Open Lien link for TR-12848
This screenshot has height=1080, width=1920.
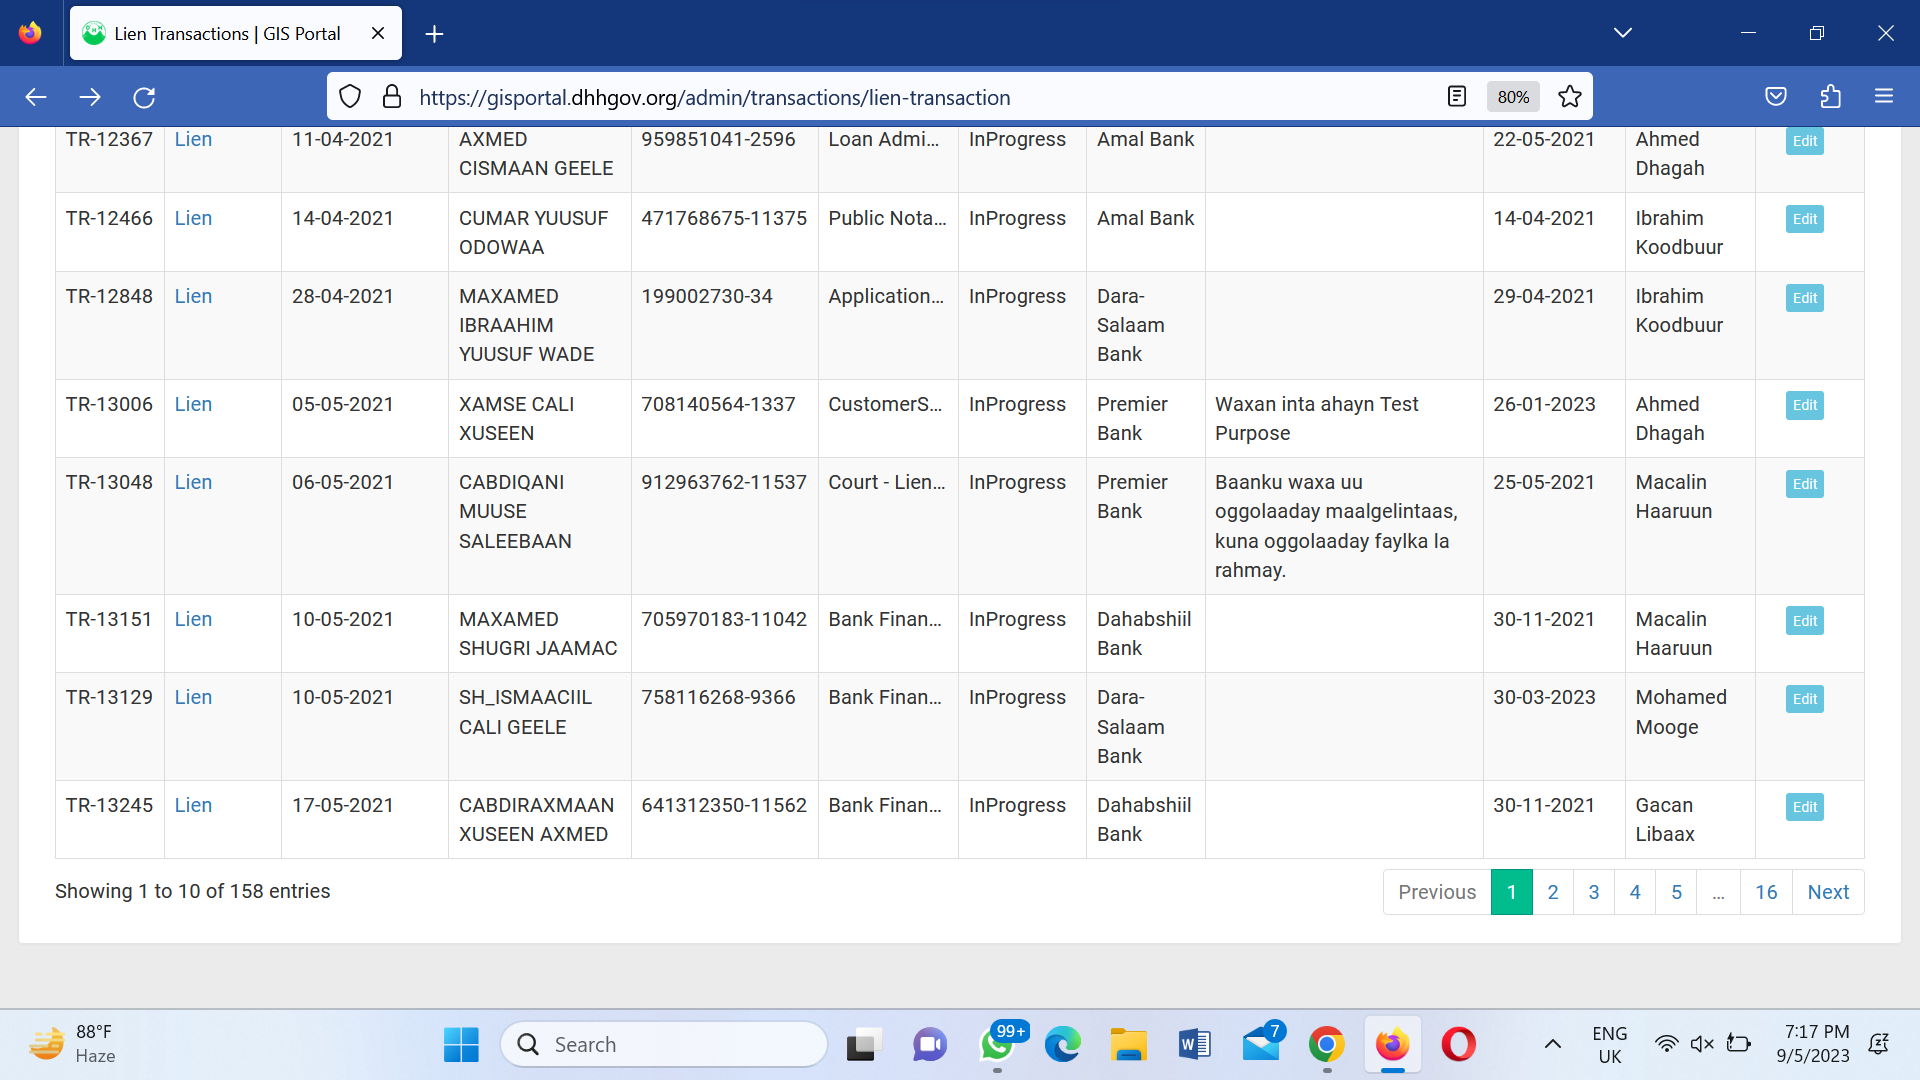(x=193, y=296)
